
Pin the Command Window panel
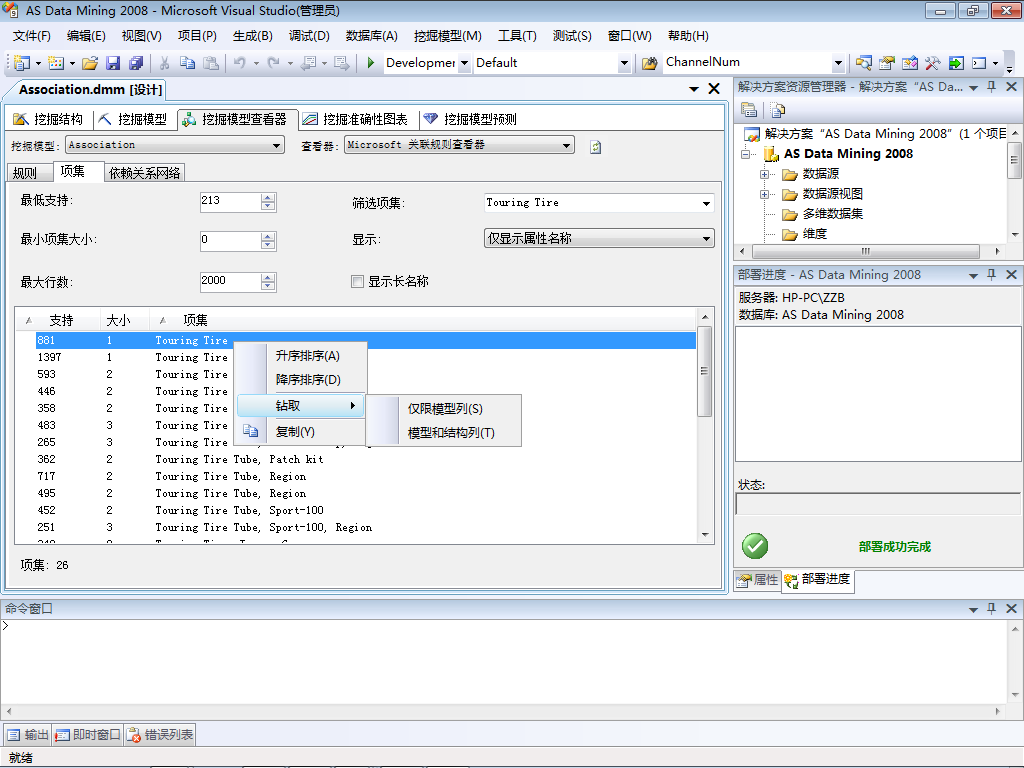pos(991,609)
